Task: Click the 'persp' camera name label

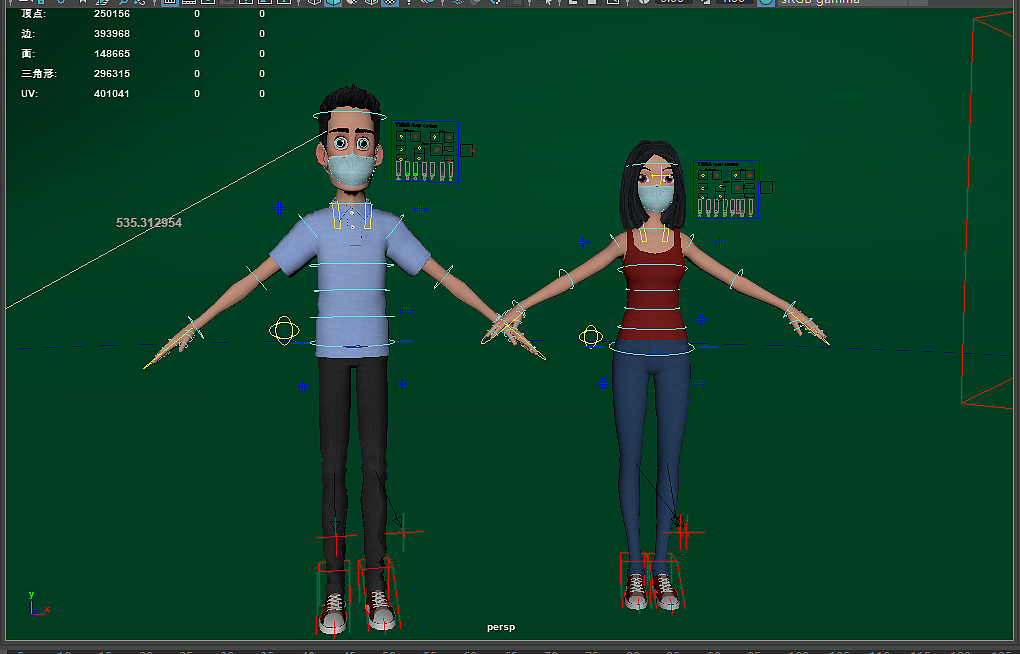Action: (x=501, y=627)
